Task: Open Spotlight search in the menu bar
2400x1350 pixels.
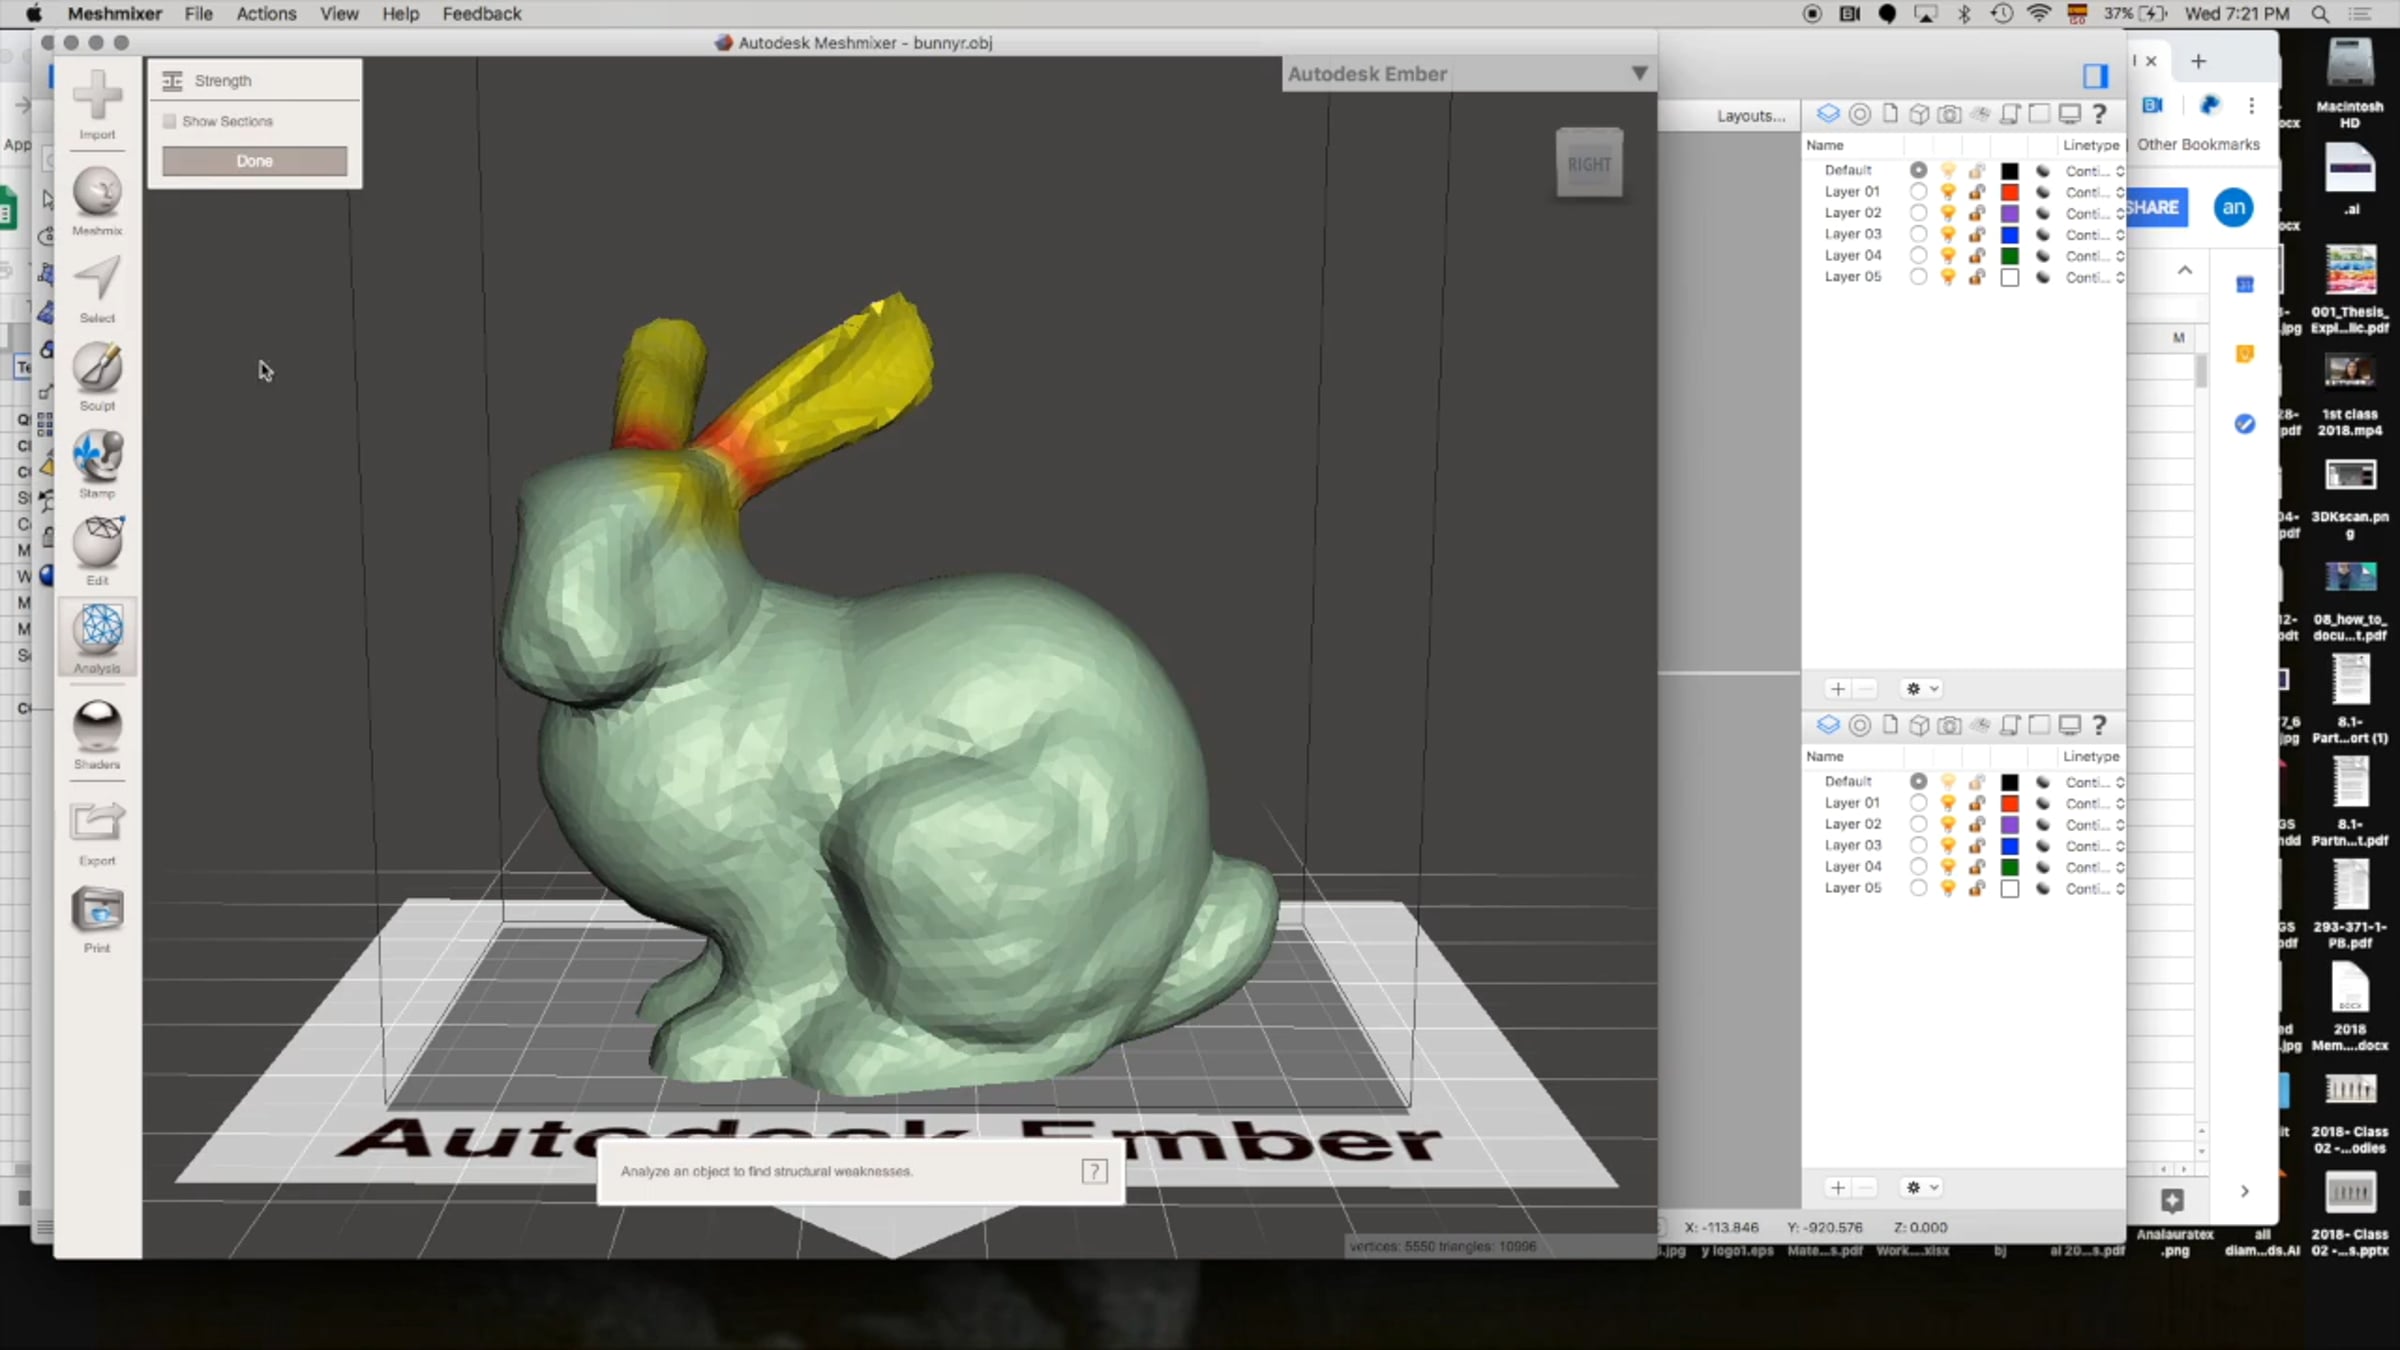Action: click(x=2321, y=14)
